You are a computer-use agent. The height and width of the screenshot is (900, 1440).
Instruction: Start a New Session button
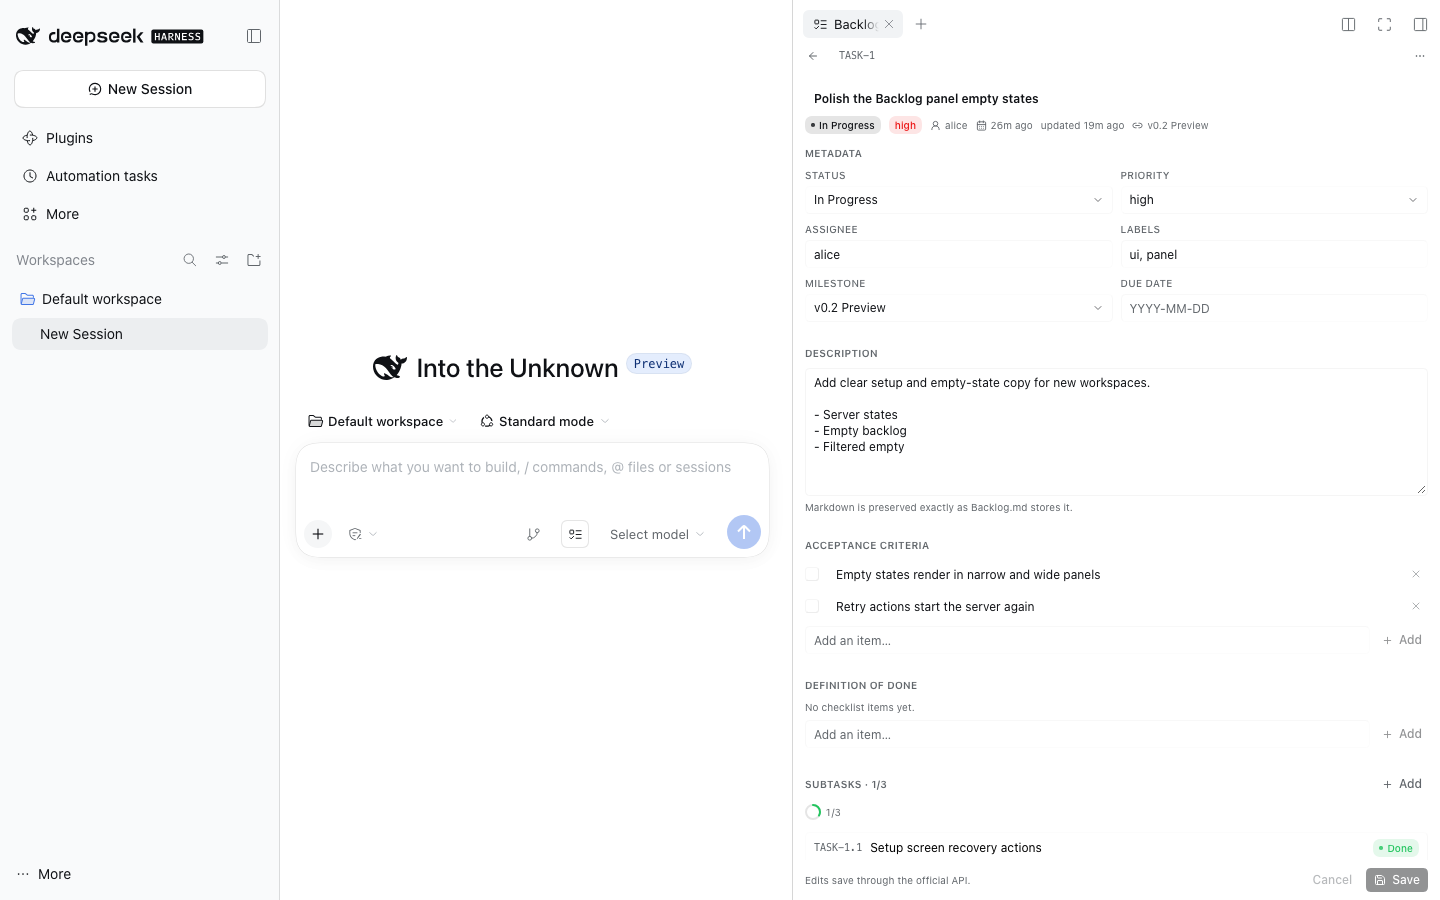coord(140,89)
